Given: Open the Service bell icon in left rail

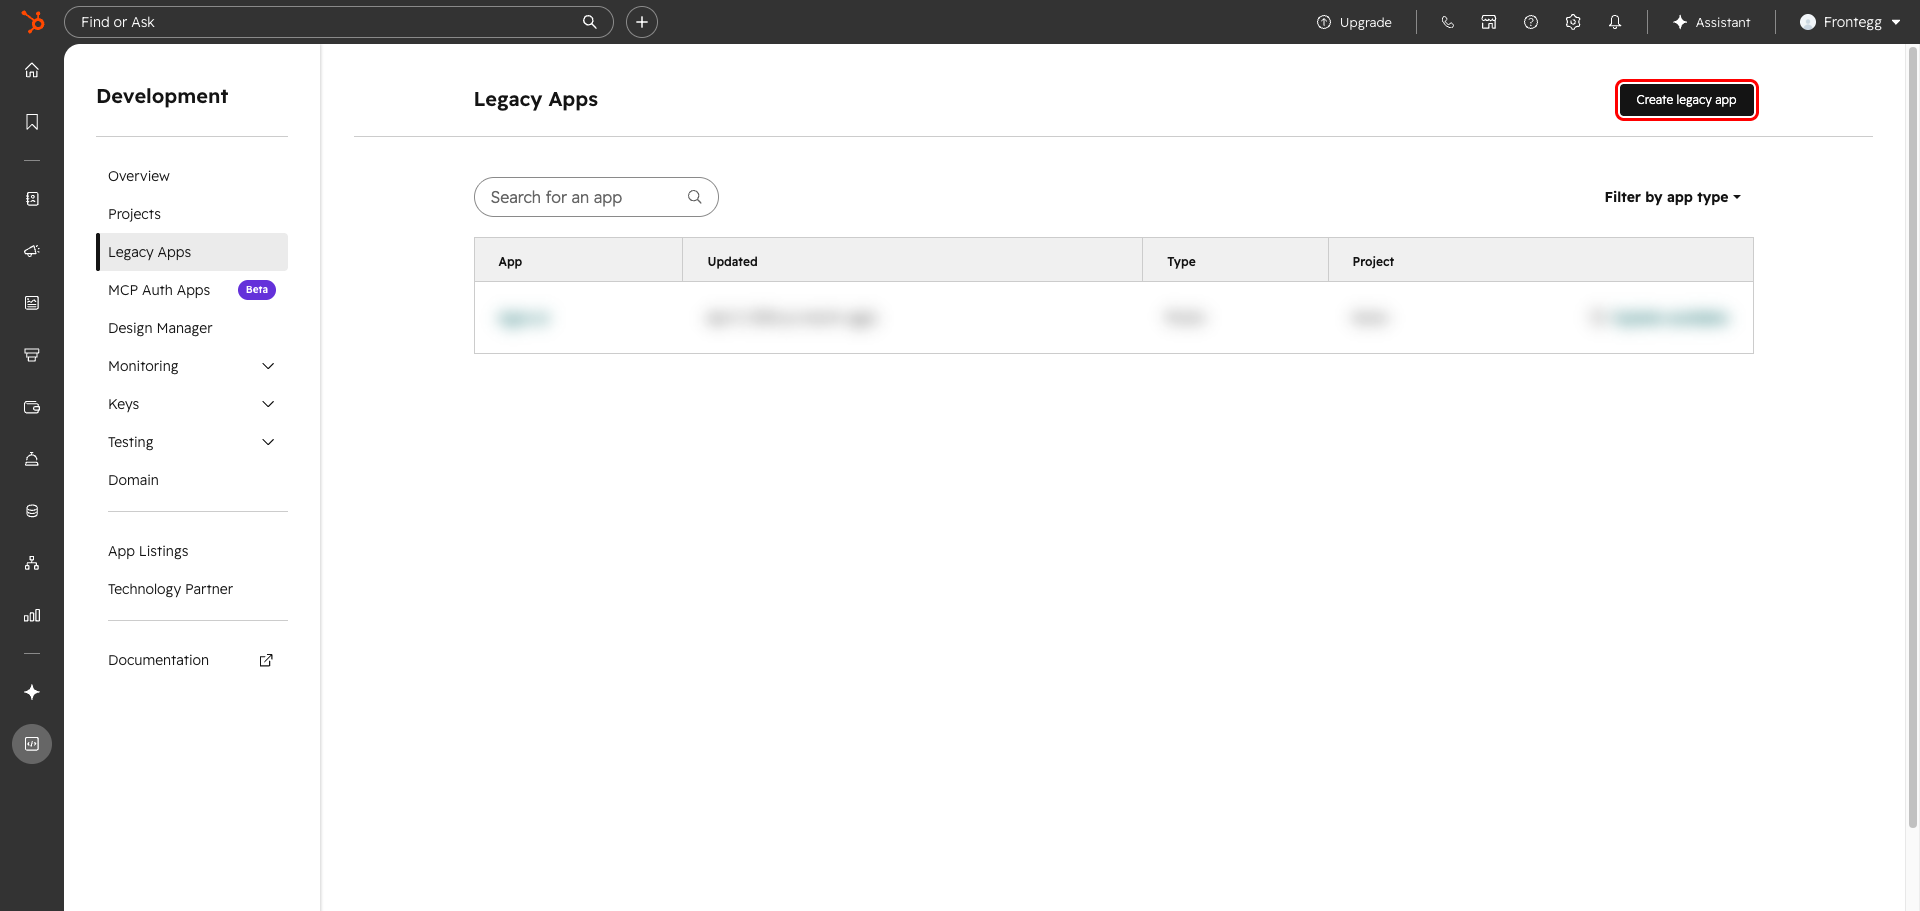Looking at the screenshot, I should [32, 459].
